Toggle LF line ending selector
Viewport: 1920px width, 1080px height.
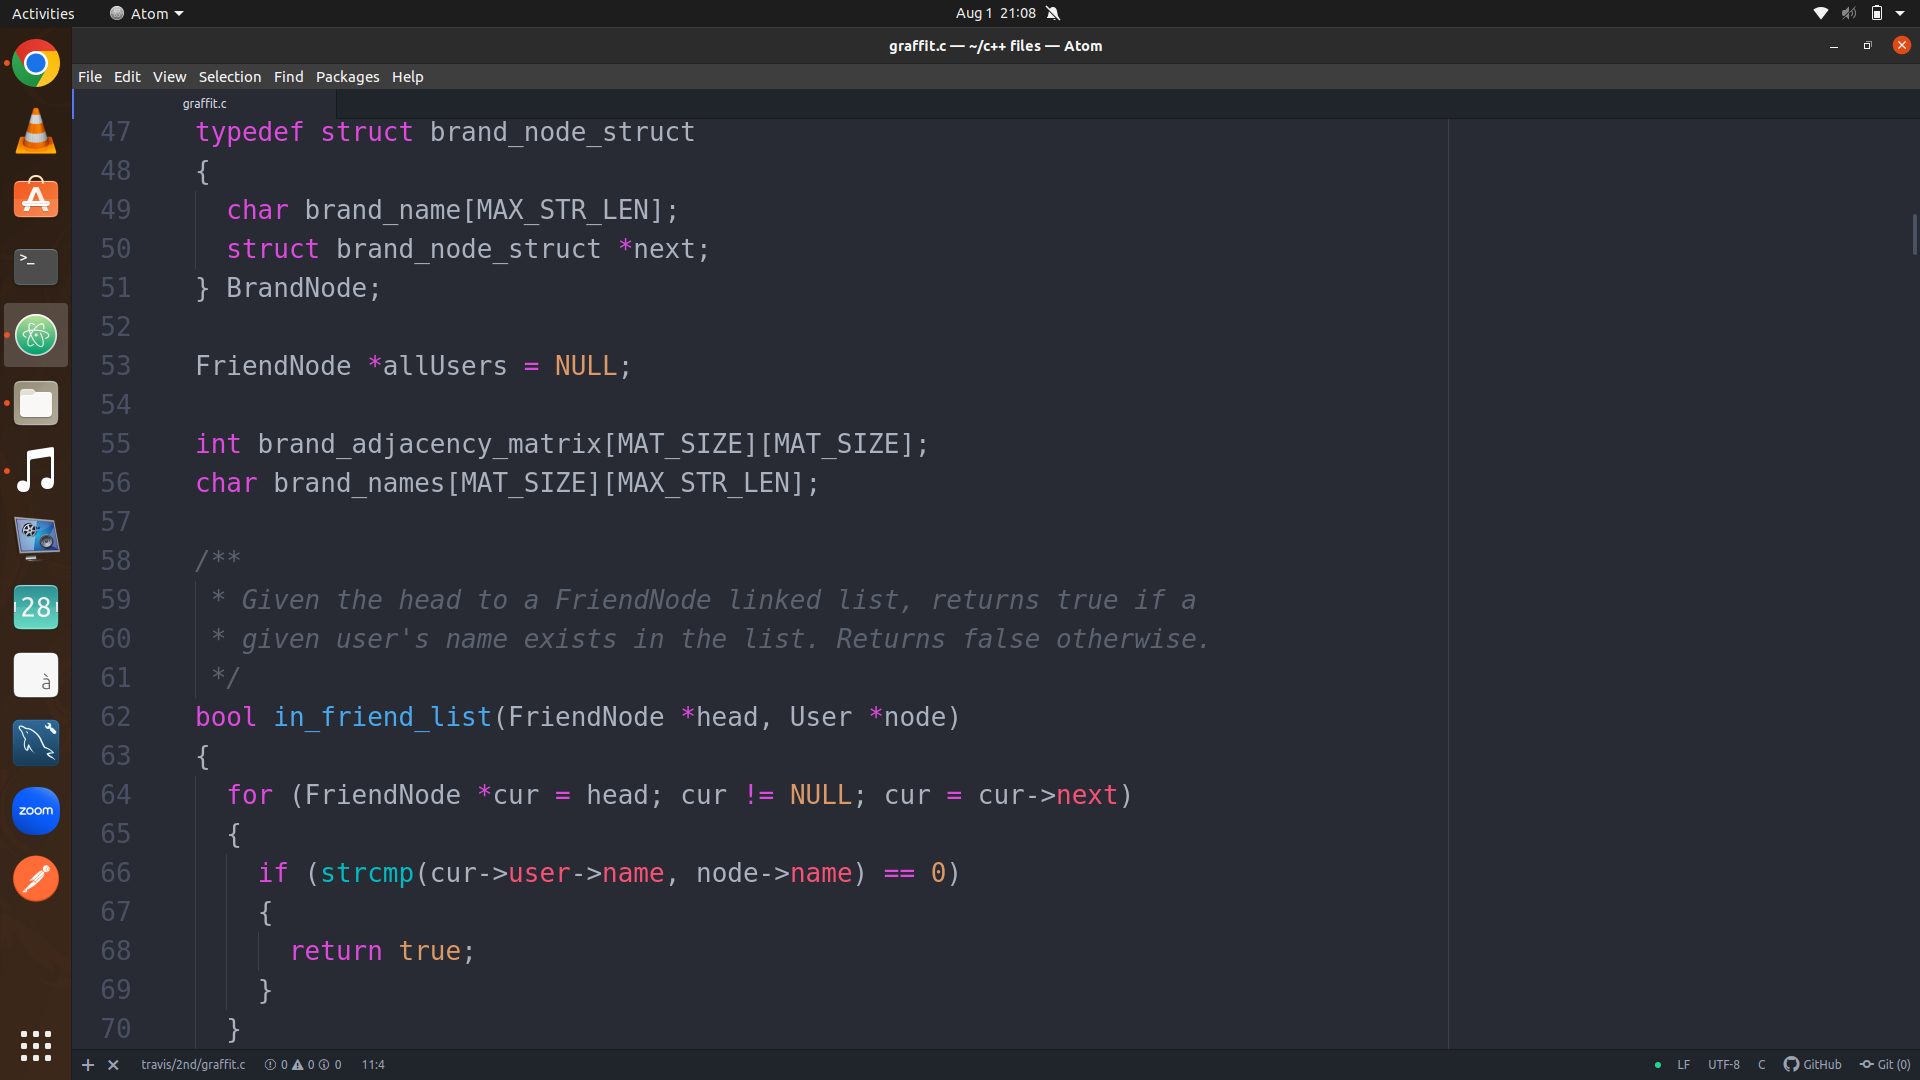(x=1683, y=1064)
